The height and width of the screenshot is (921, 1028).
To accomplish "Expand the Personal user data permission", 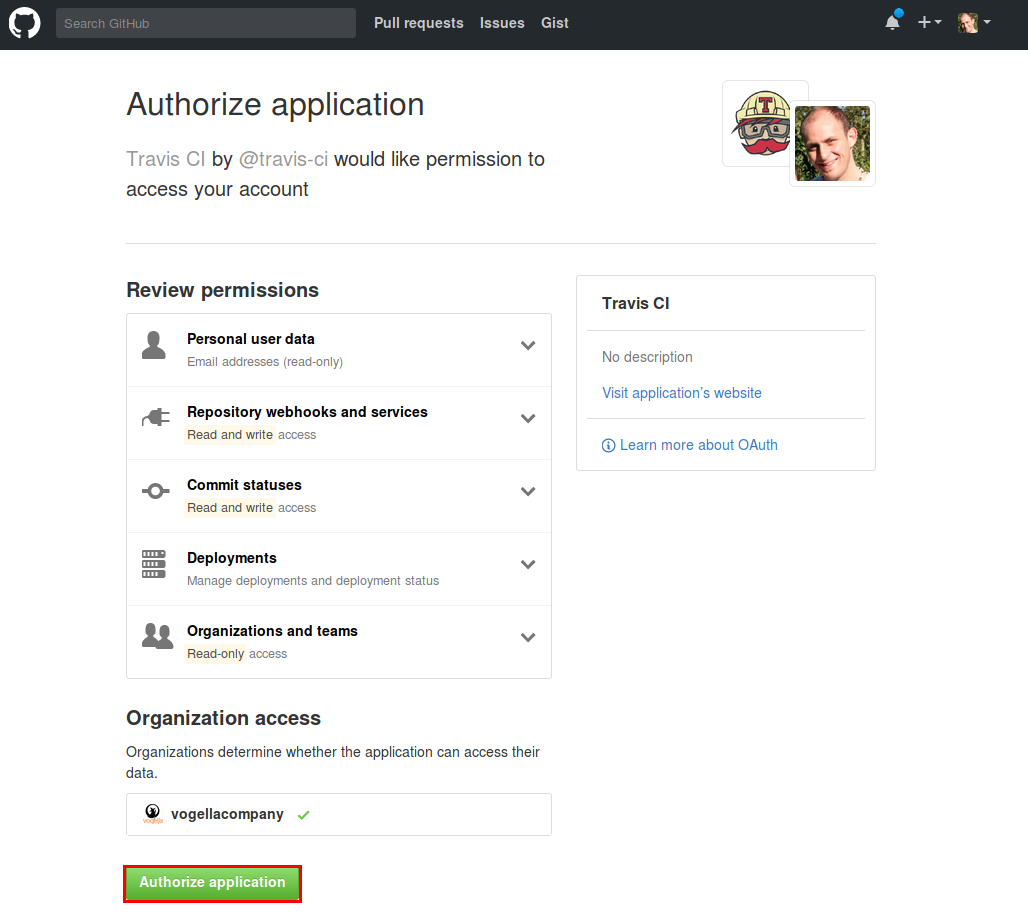I will click(x=528, y=346).
